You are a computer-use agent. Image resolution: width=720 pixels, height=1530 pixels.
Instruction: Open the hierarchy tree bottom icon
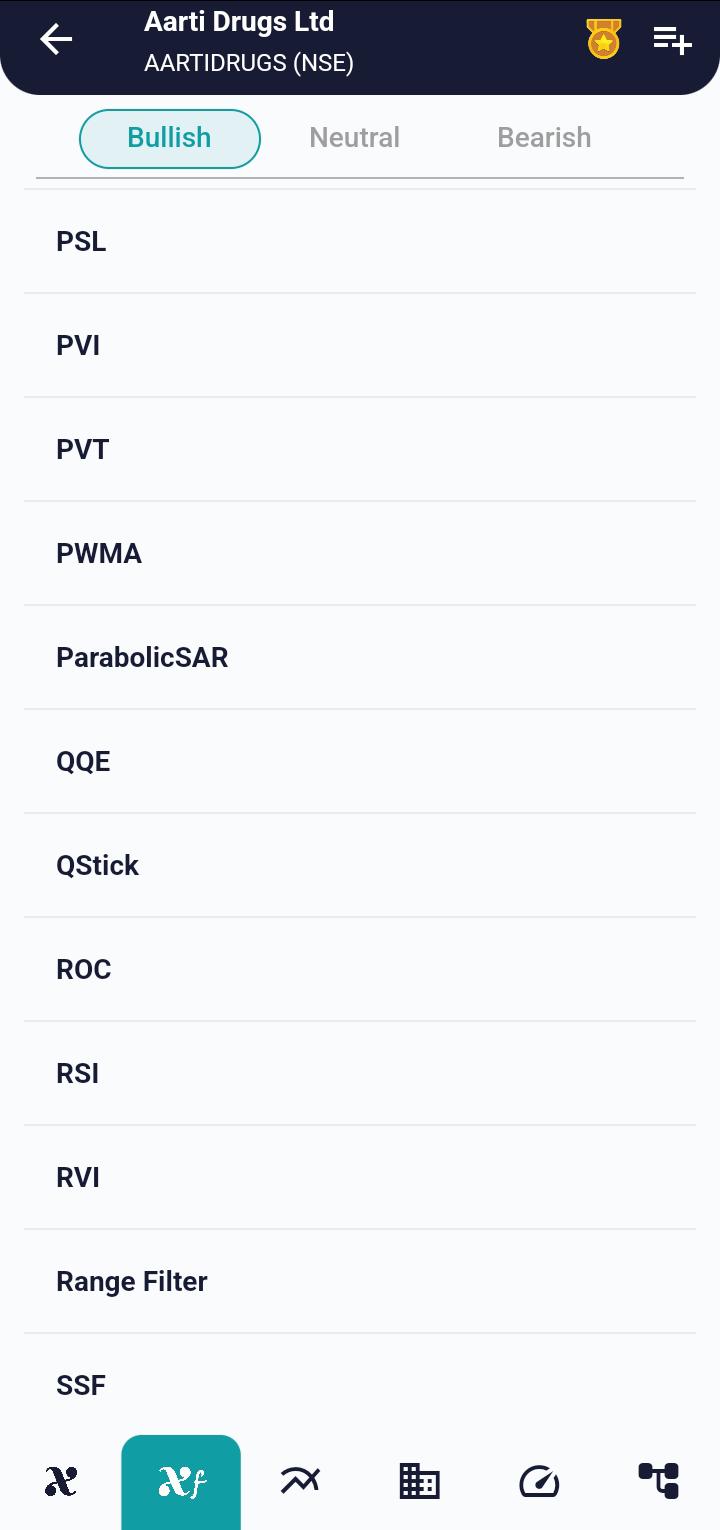pyautogui.click(x=659, y=1481)
